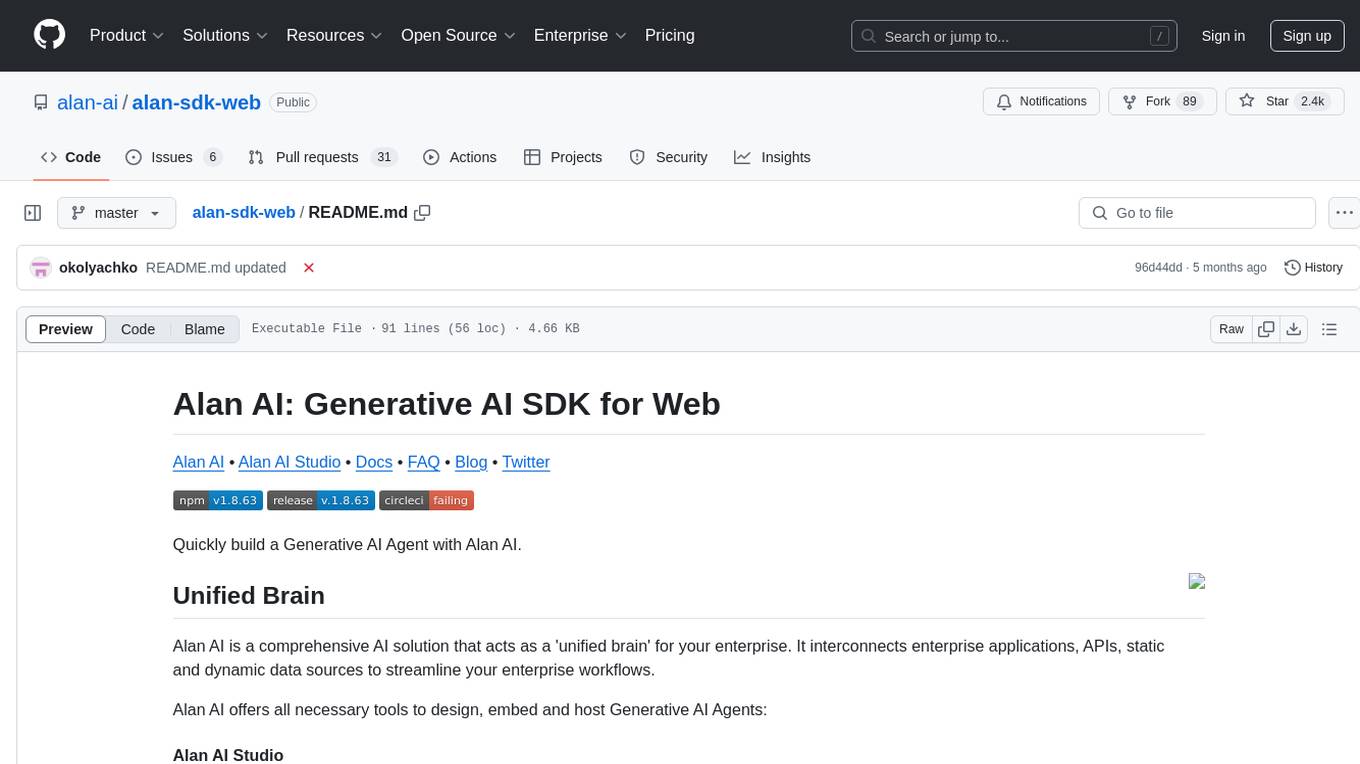Image resolution: width=1360 pixels, height=764 pixels.
Task: Copy README.md file path
Action: (423, 213)
